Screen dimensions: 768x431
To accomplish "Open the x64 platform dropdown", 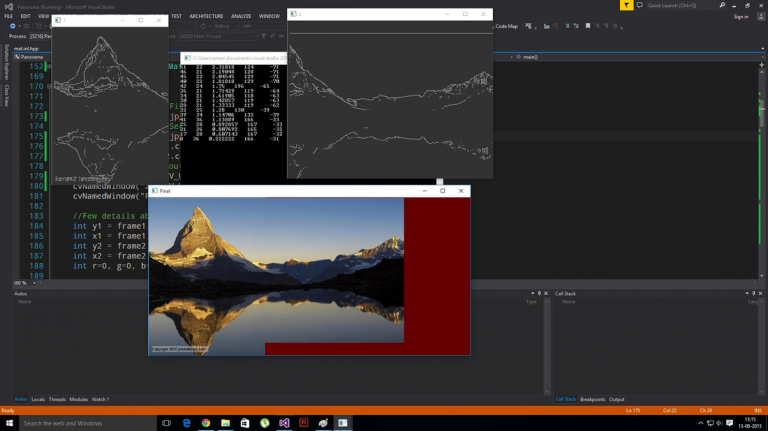I will pos(263,26).
